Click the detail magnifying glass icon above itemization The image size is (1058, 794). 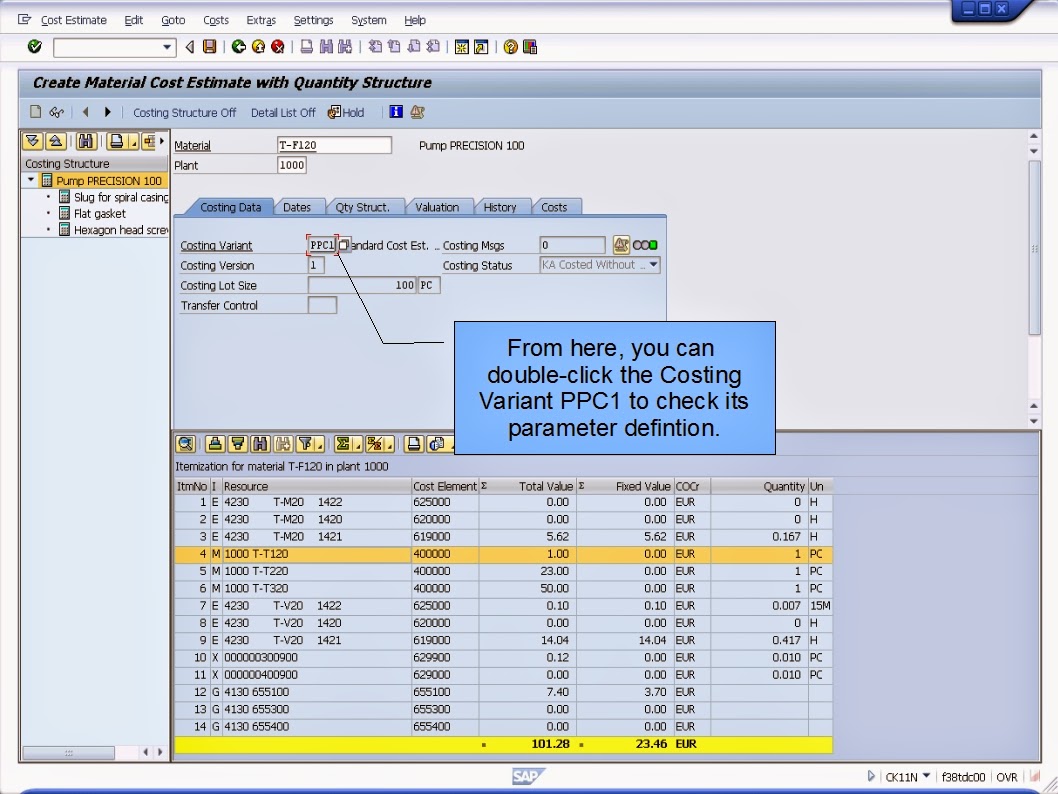[185, 443]
